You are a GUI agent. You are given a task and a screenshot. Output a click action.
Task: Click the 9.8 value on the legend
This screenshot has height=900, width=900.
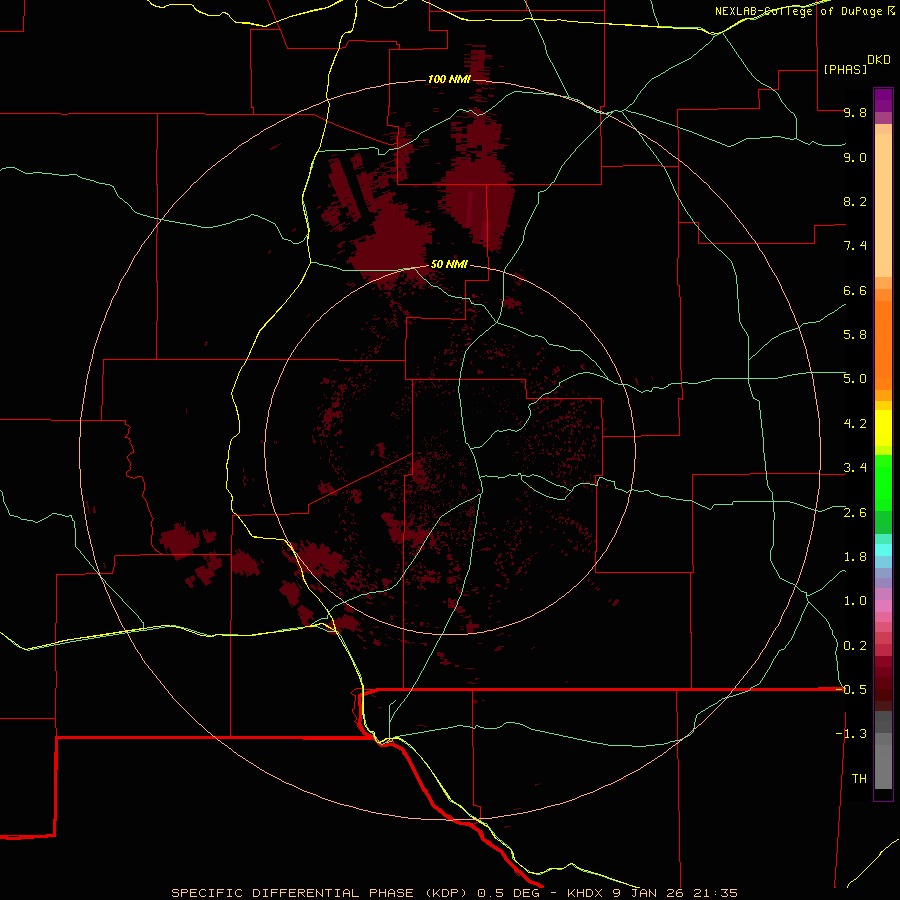pyautogui.click(x=855, y=112)
